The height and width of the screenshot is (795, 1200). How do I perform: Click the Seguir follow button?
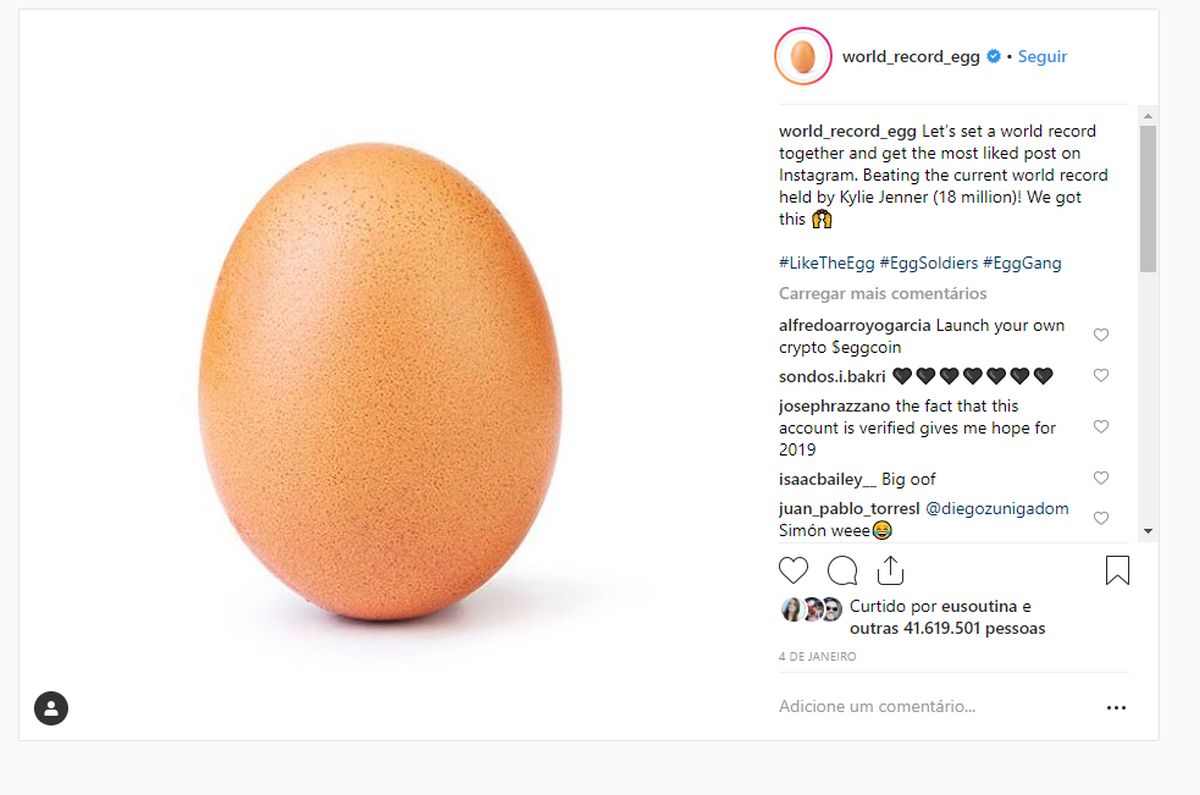pyautogui.click(x=1042, y=57)
